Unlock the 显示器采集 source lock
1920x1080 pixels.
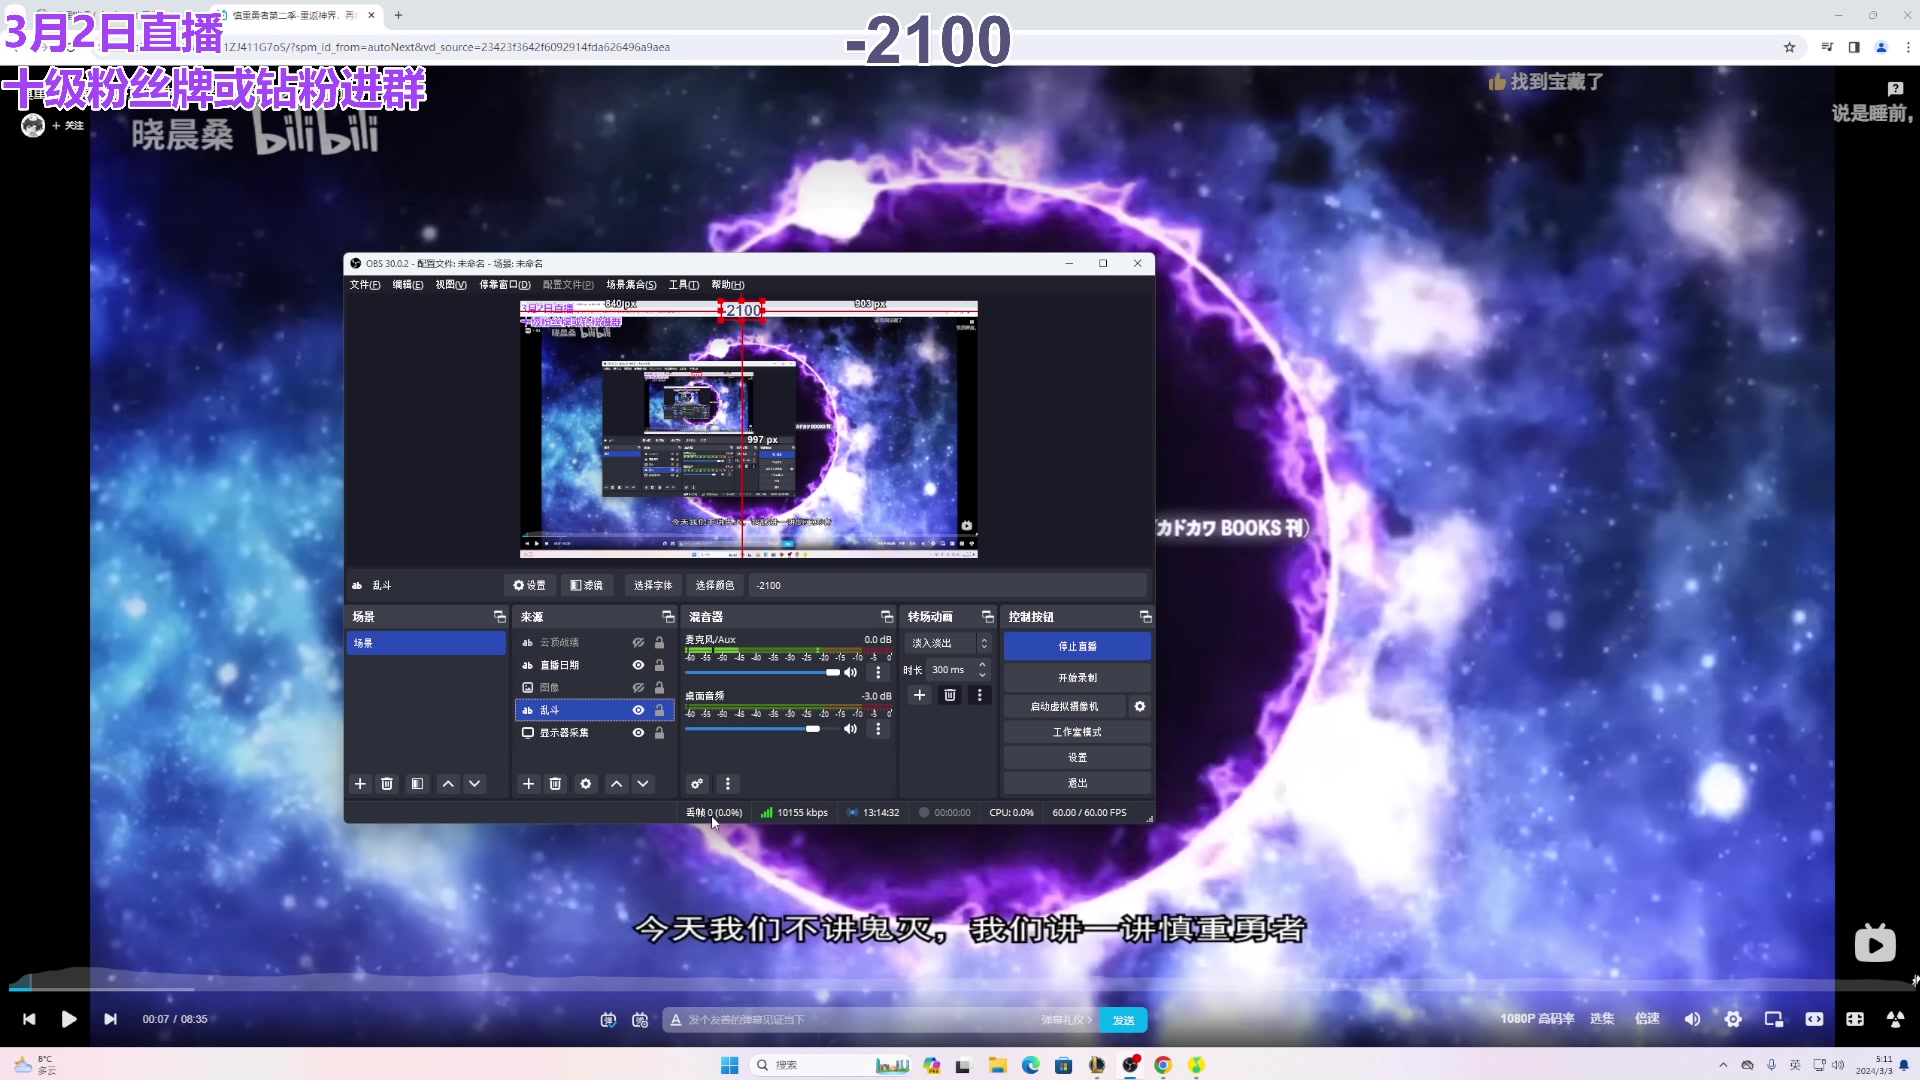click(659, 733)
